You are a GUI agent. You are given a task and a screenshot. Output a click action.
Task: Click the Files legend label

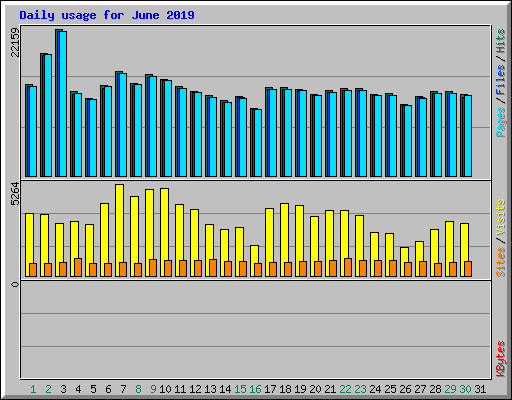tap(500, 80)
